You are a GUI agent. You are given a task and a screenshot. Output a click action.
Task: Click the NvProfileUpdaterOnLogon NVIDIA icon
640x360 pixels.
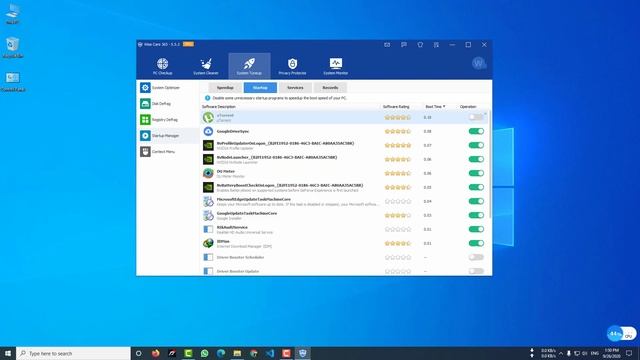(208, 145)
